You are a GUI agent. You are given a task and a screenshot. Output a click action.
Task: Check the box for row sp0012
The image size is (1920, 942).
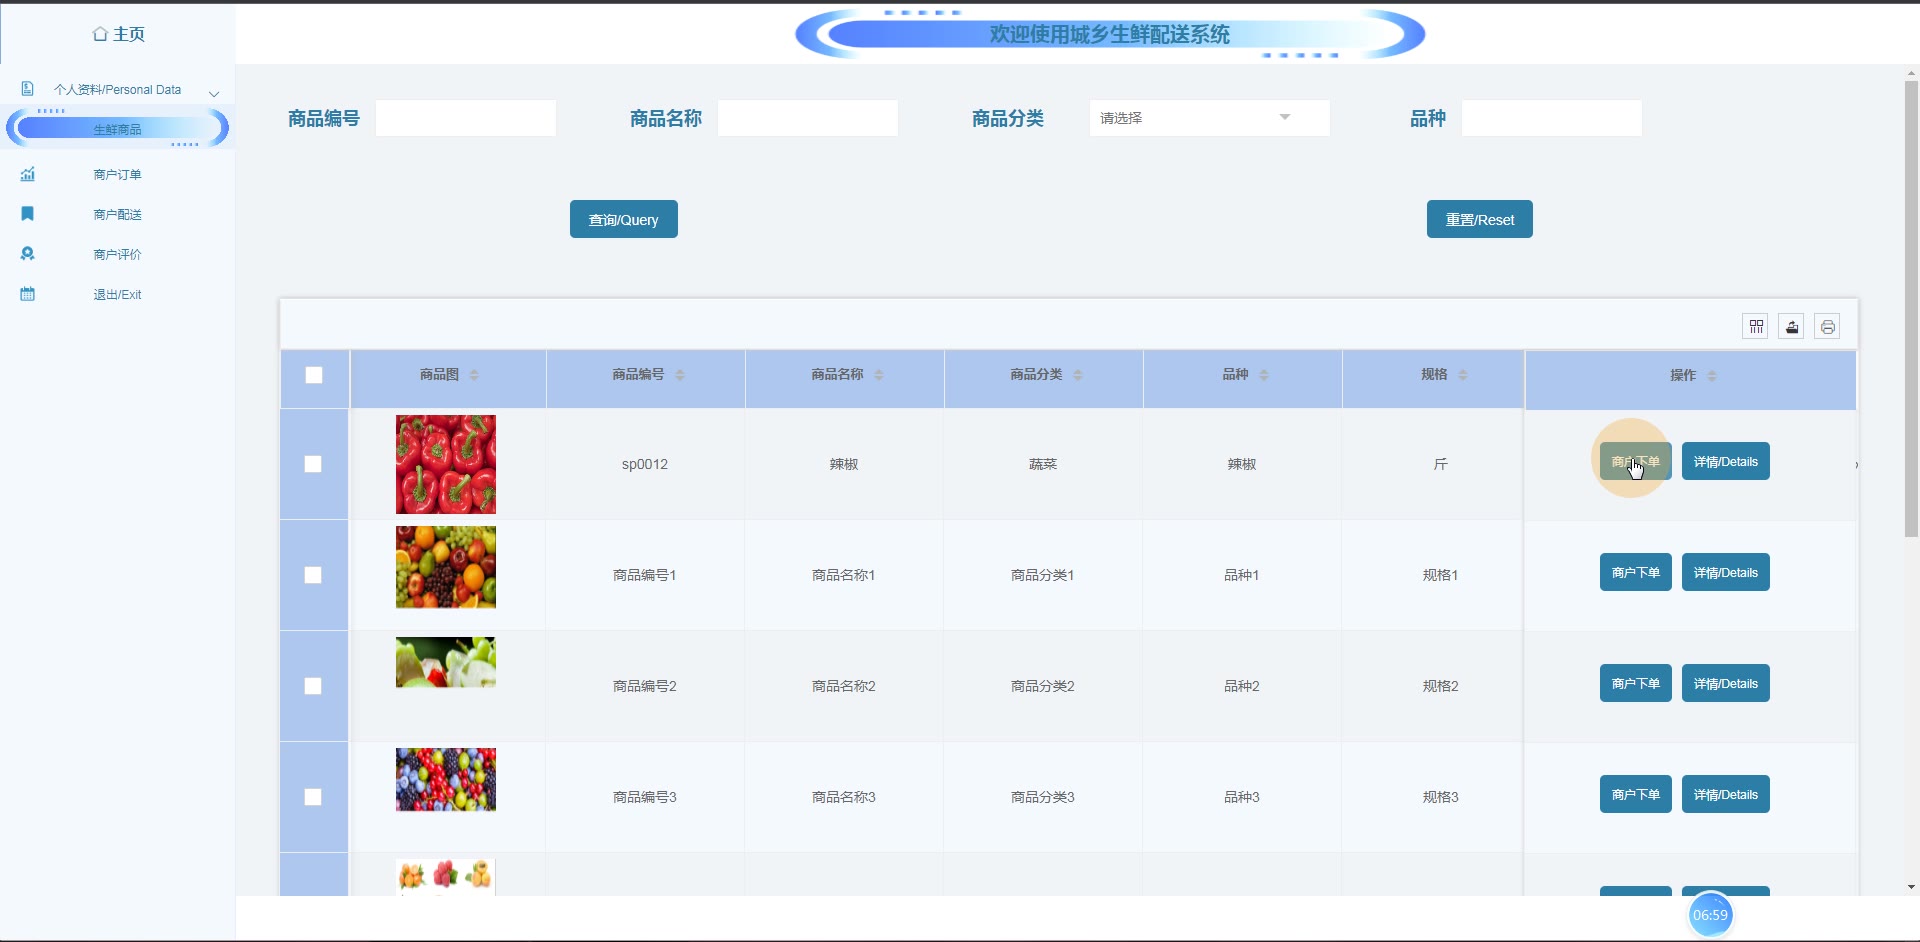(x=313, y=464)
